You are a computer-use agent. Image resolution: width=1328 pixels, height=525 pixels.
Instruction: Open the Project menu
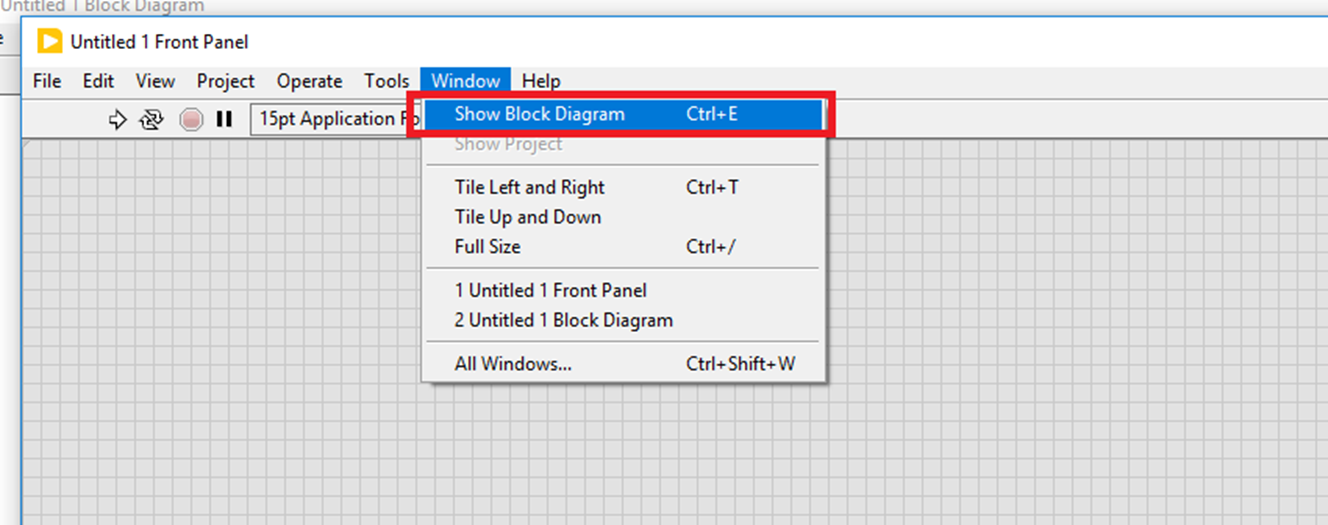pyautogui.click(x=225, y=81)
